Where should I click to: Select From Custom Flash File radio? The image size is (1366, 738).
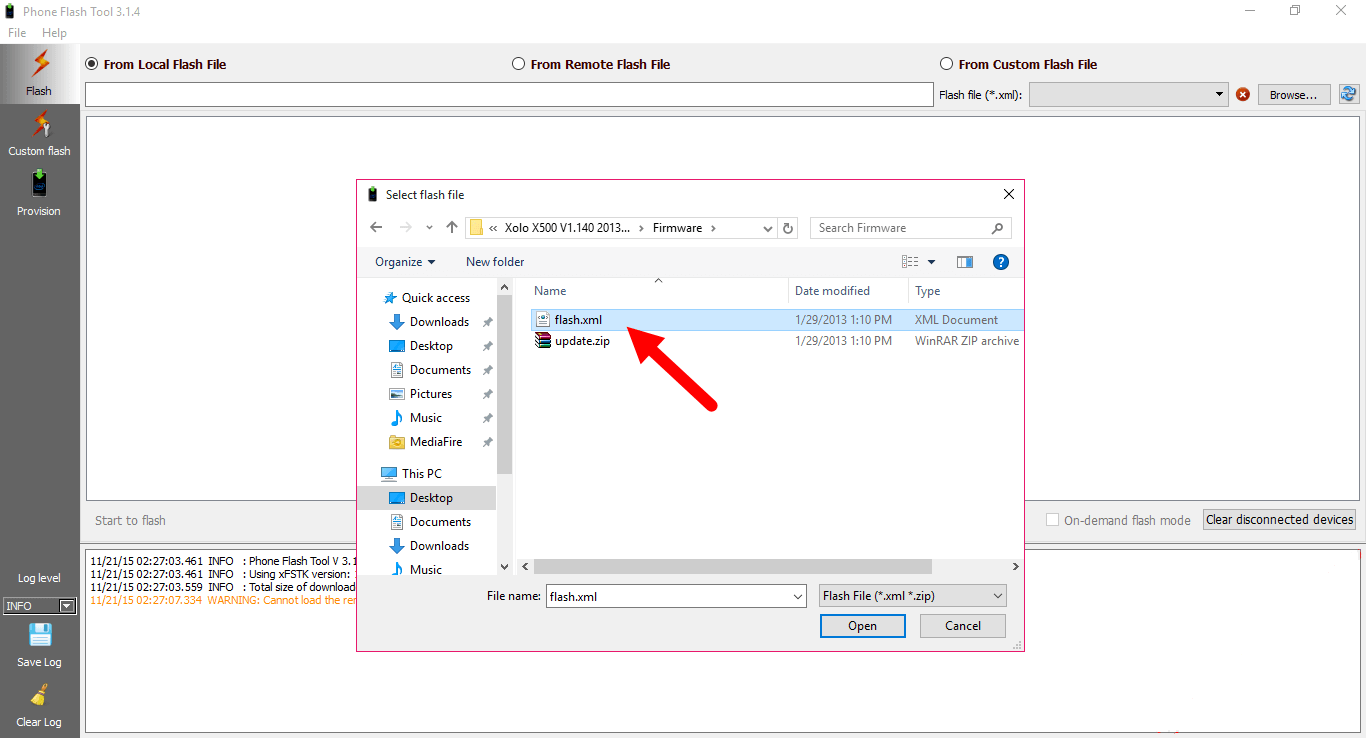coord(946,64)
